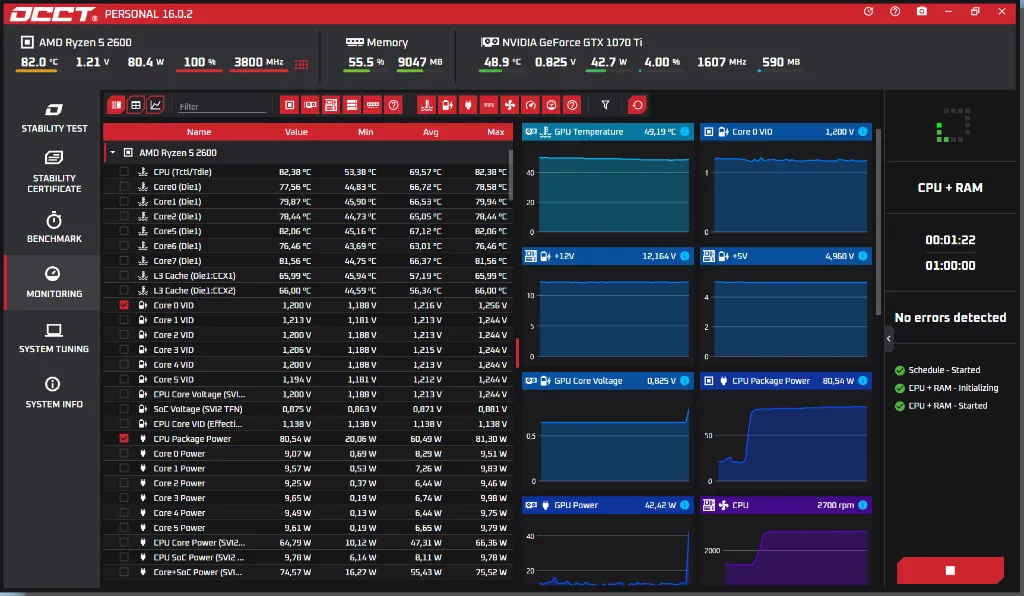
Task: Uncheck the CPU Package Power checkbox
Action: point(124,439)
